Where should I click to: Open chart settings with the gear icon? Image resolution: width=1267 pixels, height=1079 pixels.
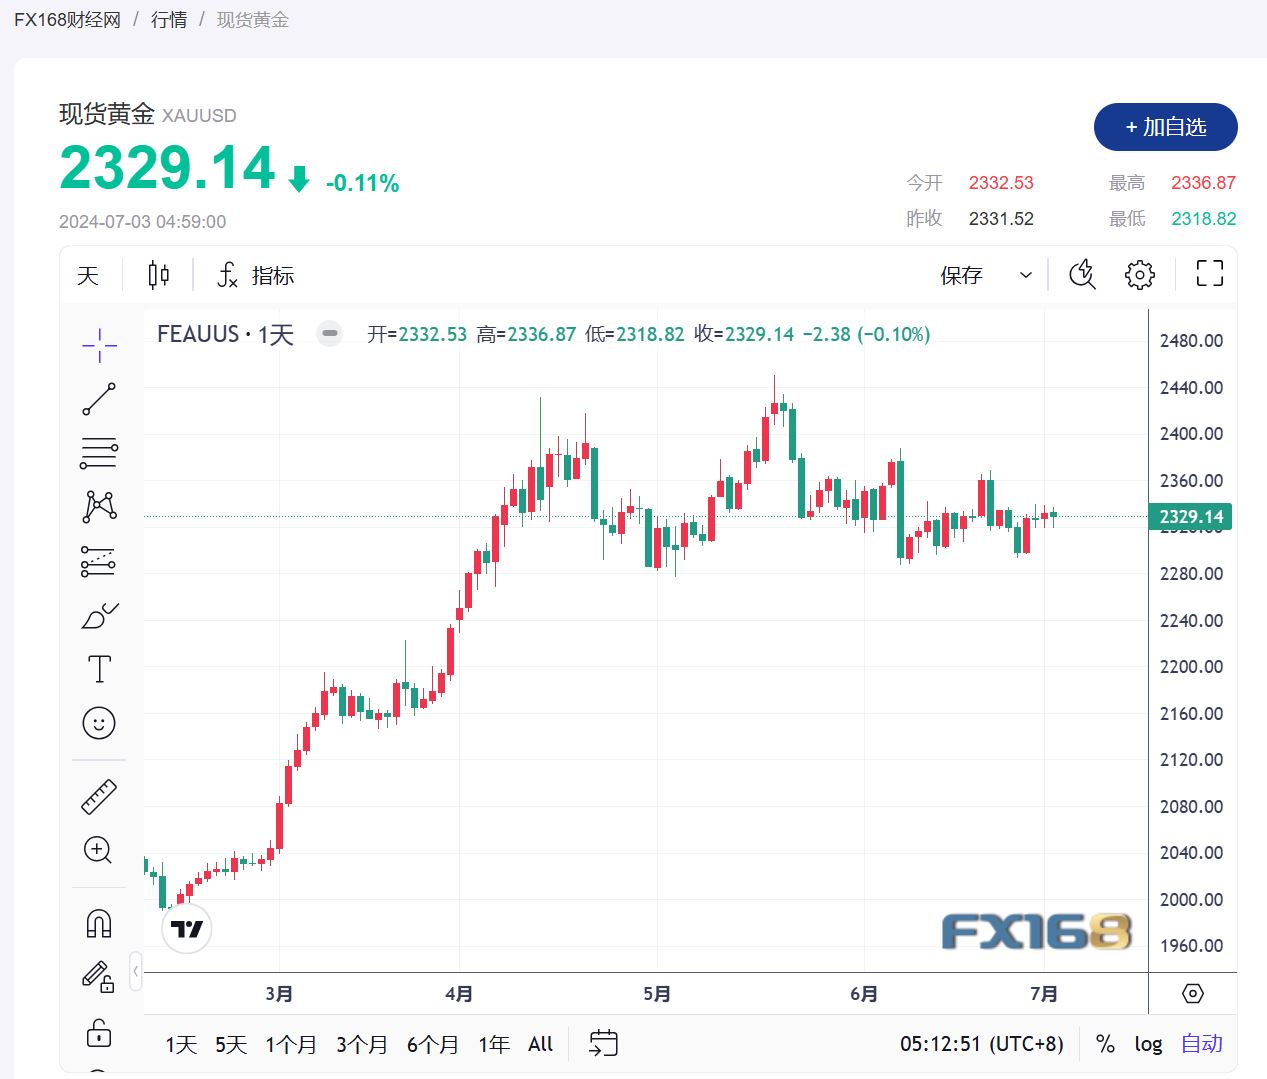click(x=1139, y=274)
